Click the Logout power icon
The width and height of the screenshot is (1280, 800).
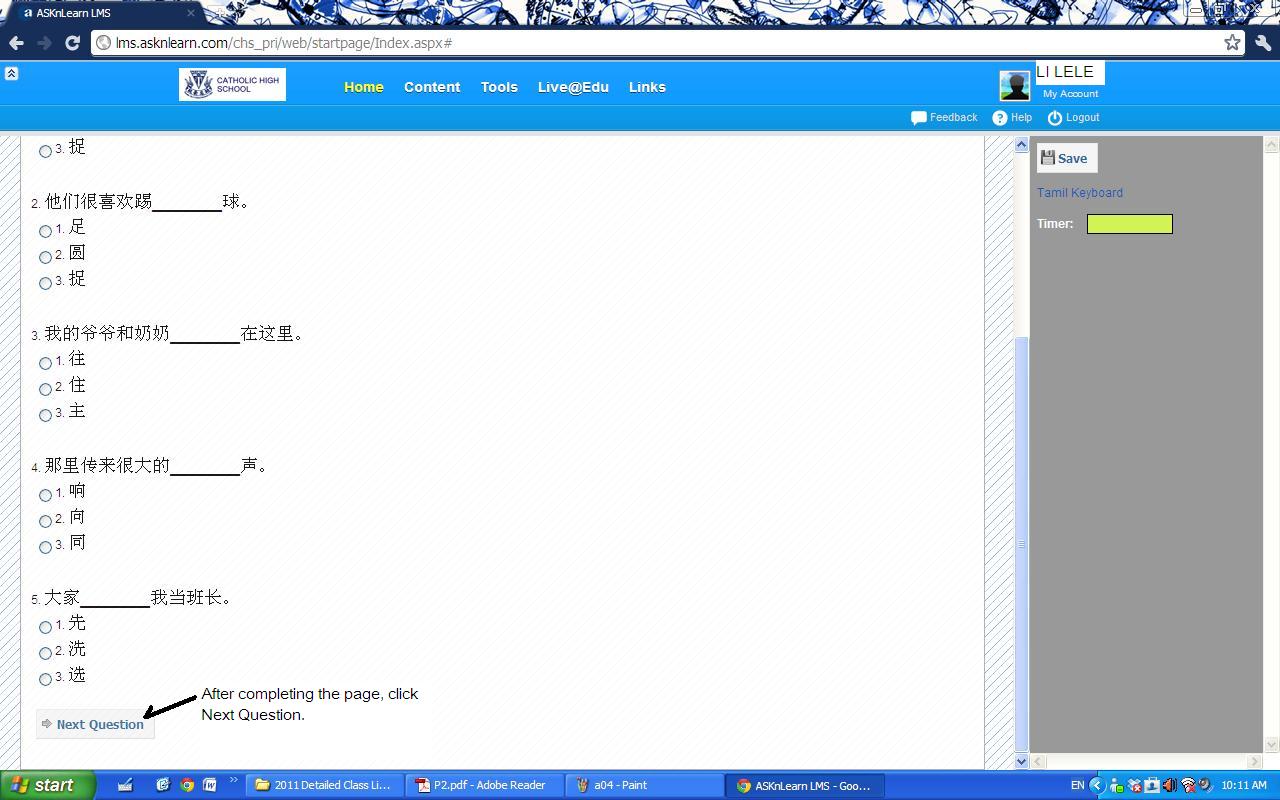coord(1054,118)
